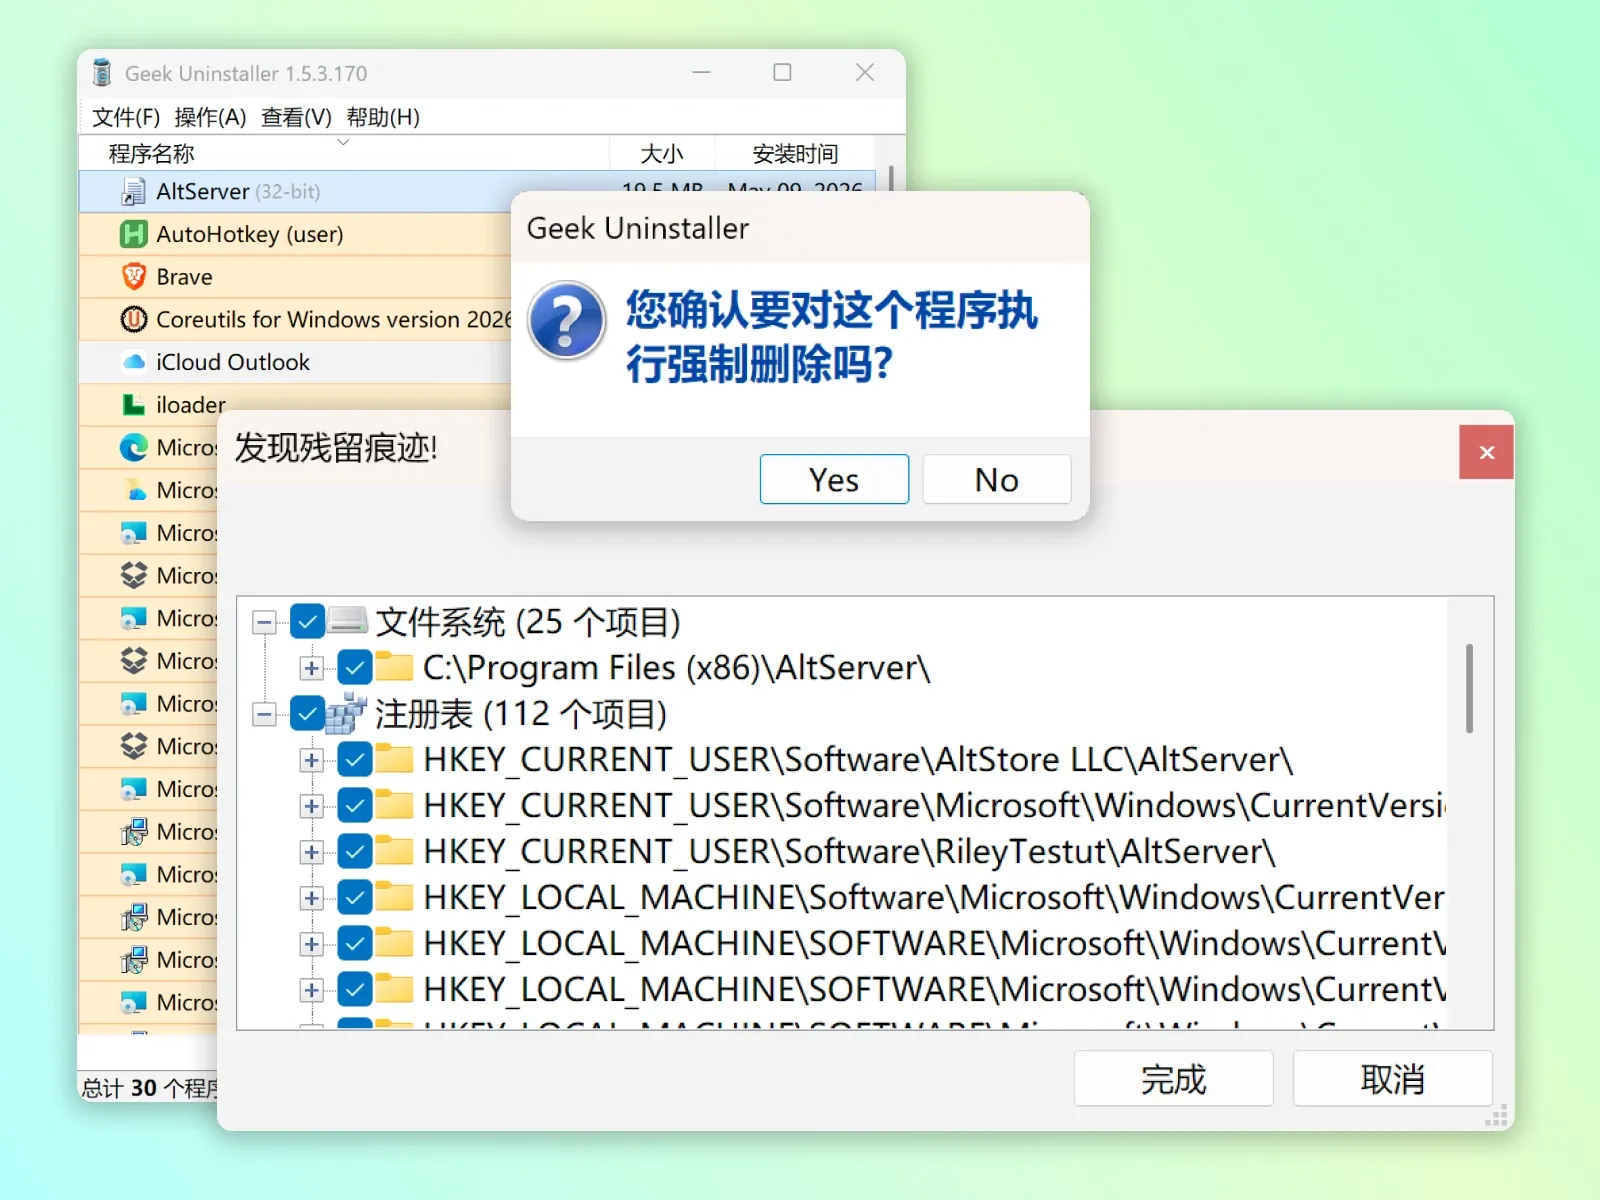Image resolution: width=1600 pixels, height=1200 pixels.
Task: Uncheck the AltStore LLC\AltServer registry checkbox
Action: 355,759
